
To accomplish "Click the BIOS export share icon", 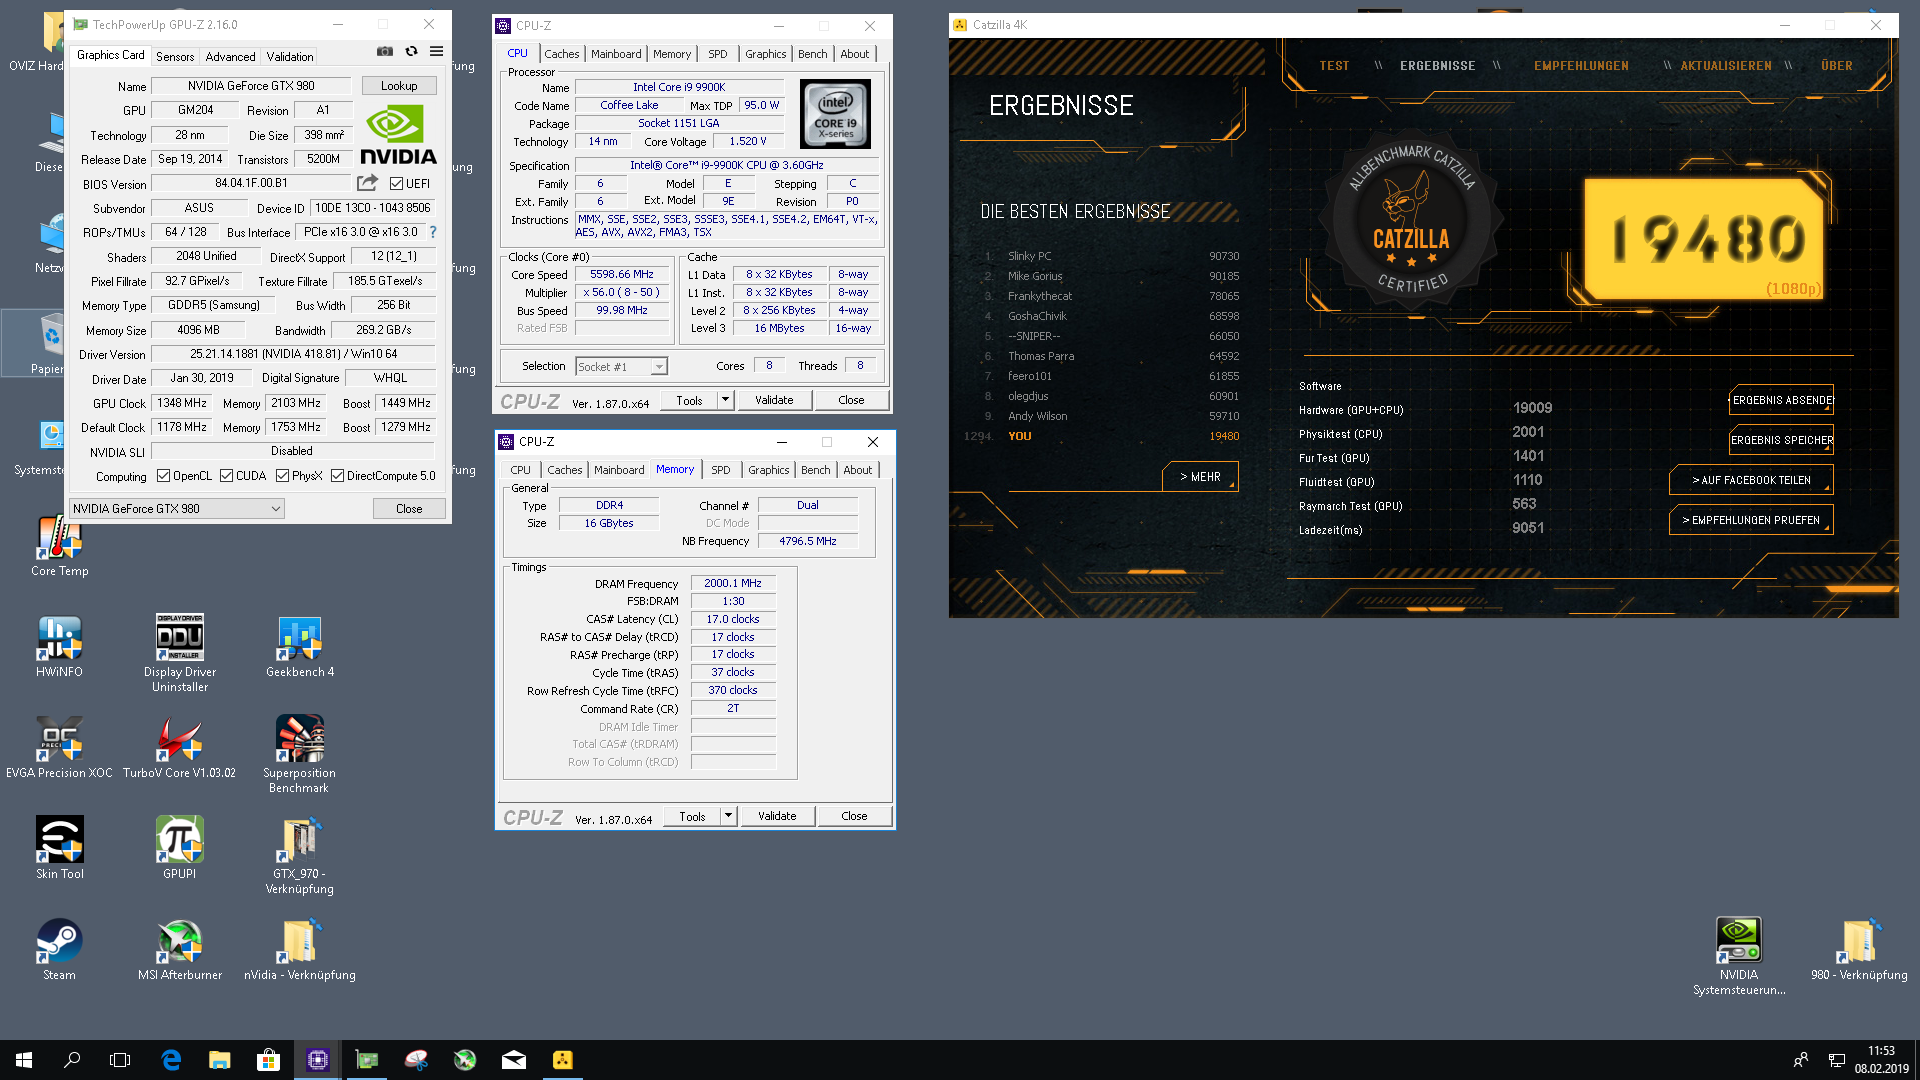I will 367,183.
